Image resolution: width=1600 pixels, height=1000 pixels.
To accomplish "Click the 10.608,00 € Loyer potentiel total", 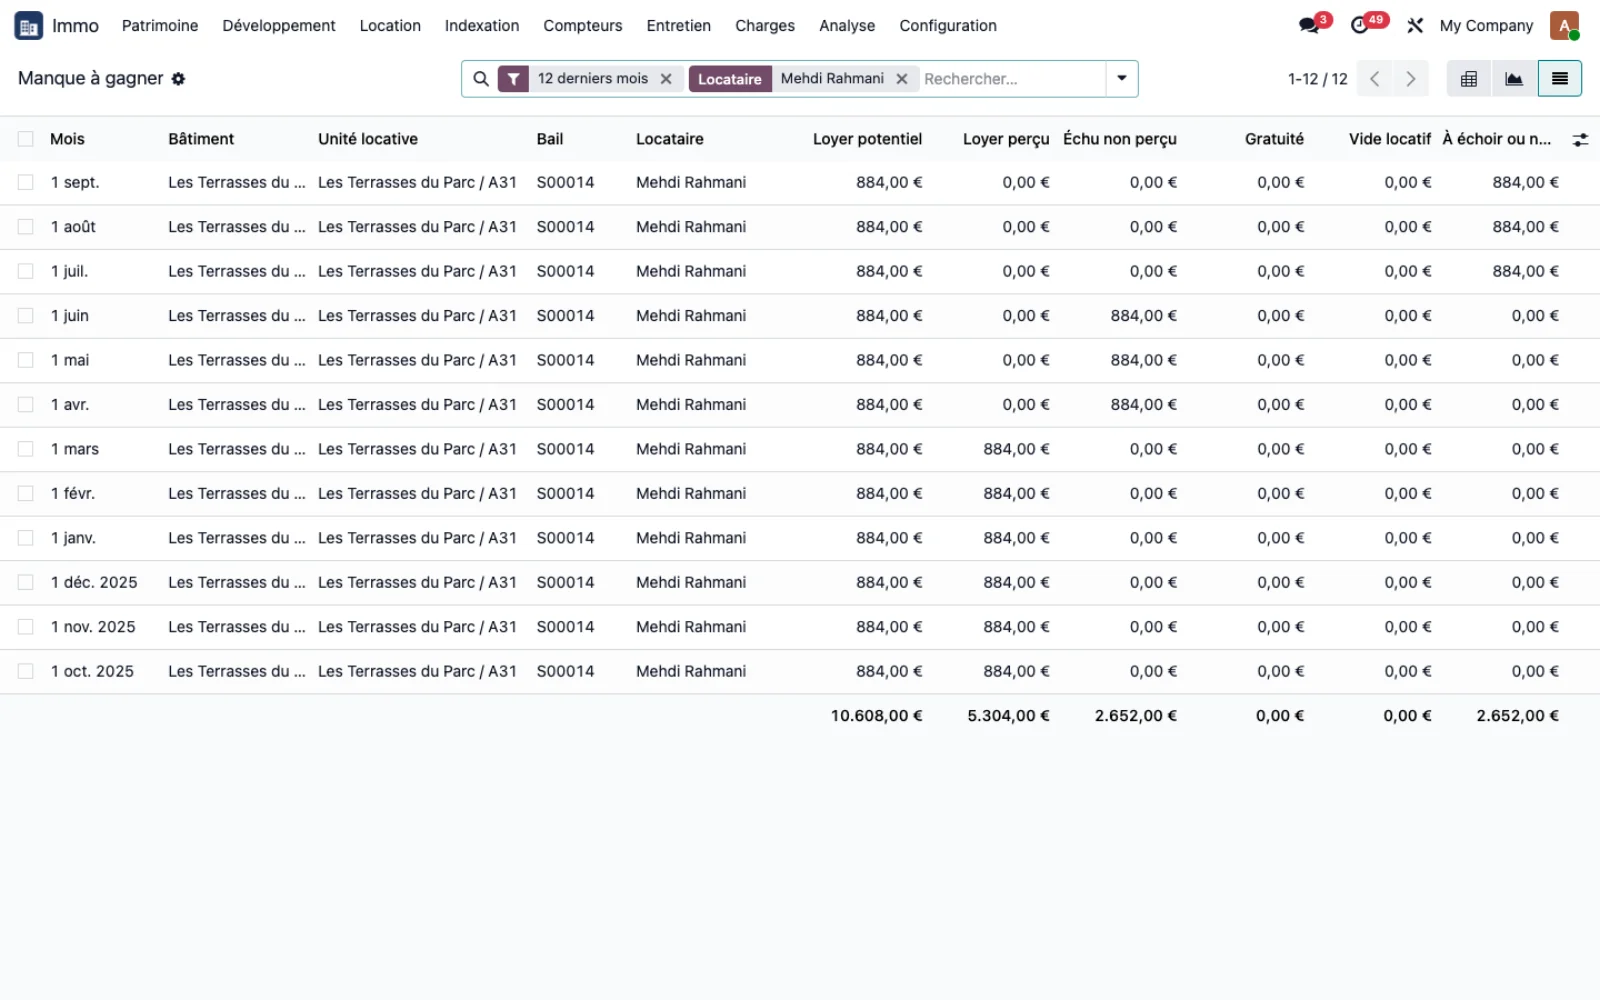I will click(x=876, y=716).
